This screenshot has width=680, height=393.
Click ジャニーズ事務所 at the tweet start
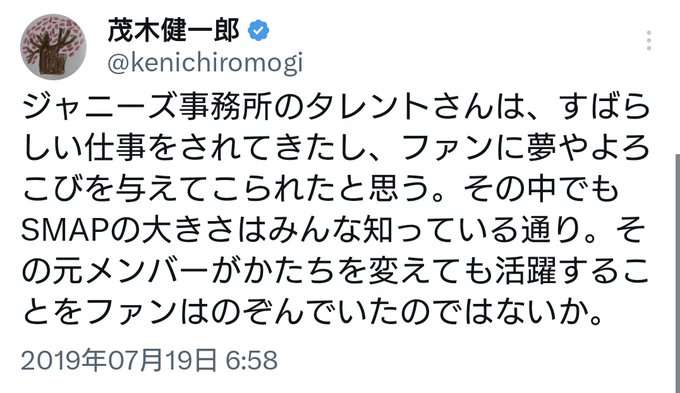(x=147, y=107)
